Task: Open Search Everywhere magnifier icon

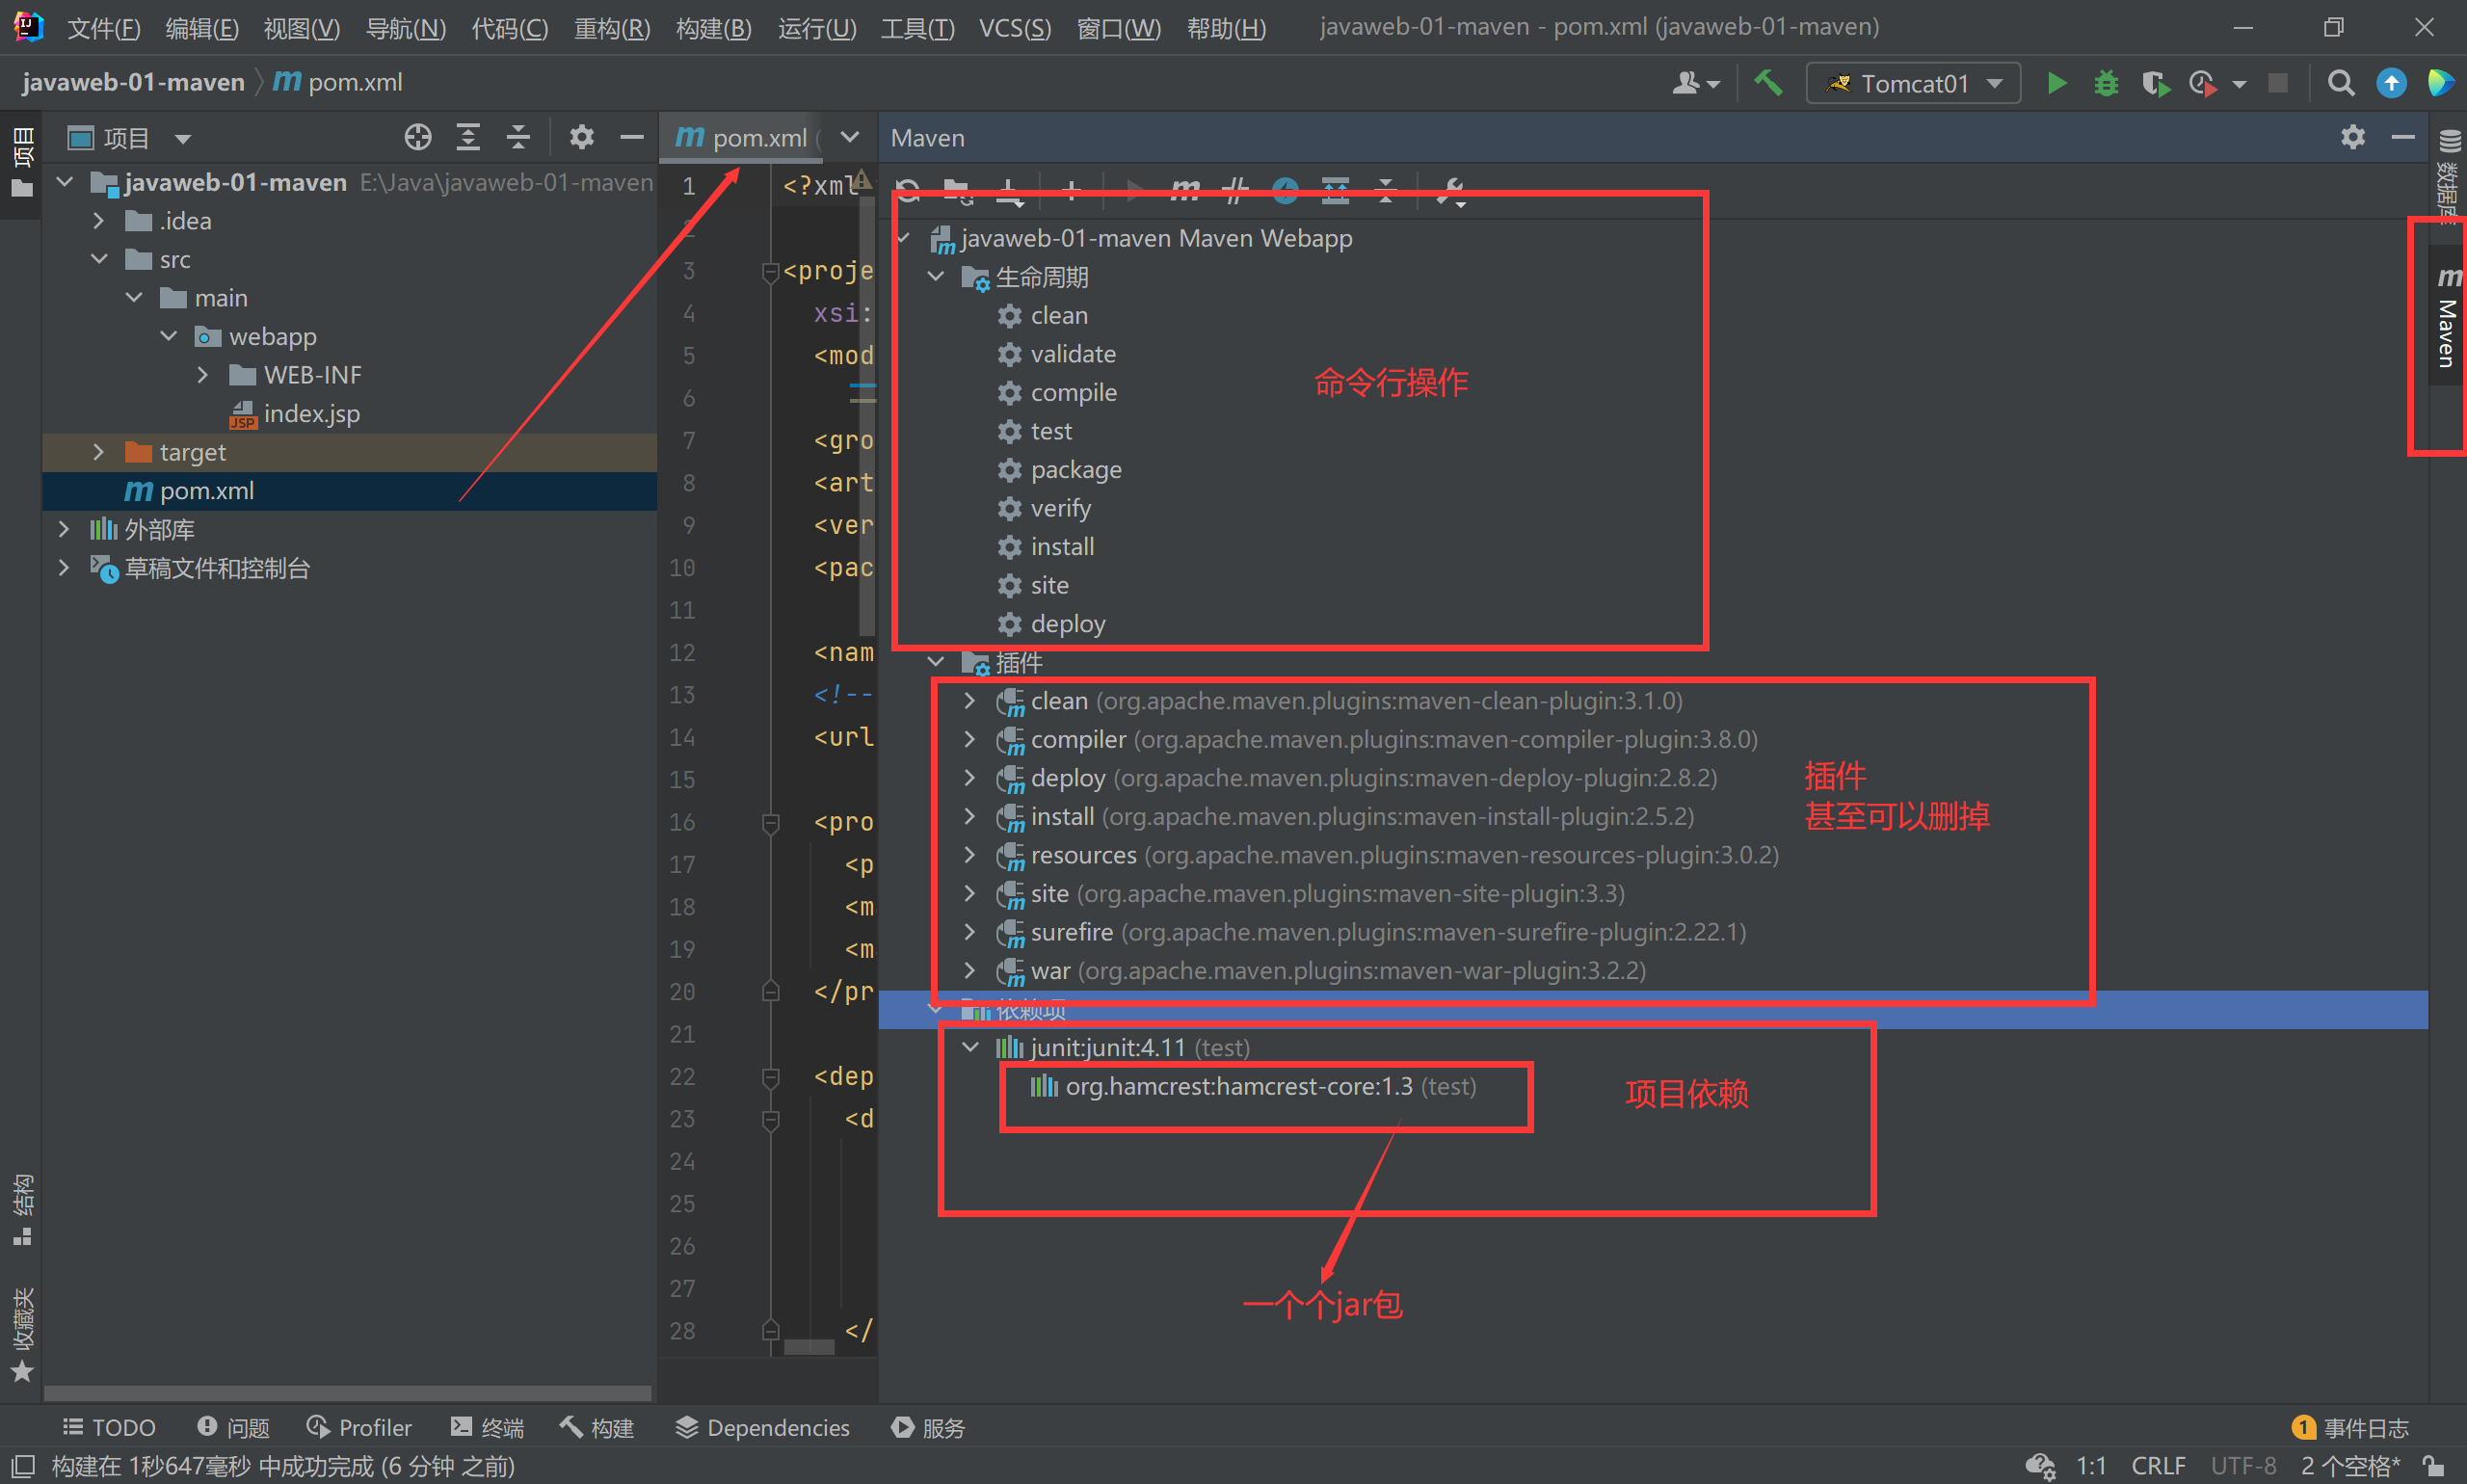Action: pyautogui.click(x=2341, y=83)
